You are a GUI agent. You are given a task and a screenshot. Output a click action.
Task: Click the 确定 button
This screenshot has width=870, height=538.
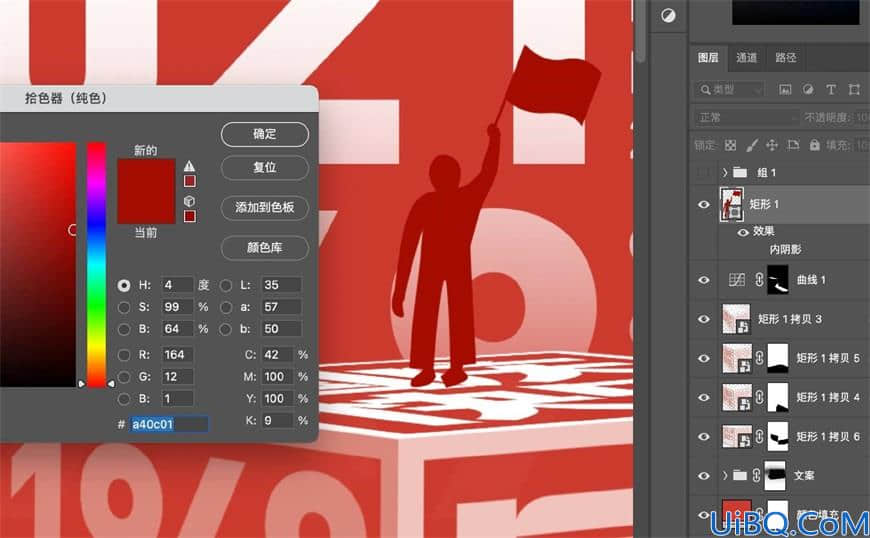point(265,134)
